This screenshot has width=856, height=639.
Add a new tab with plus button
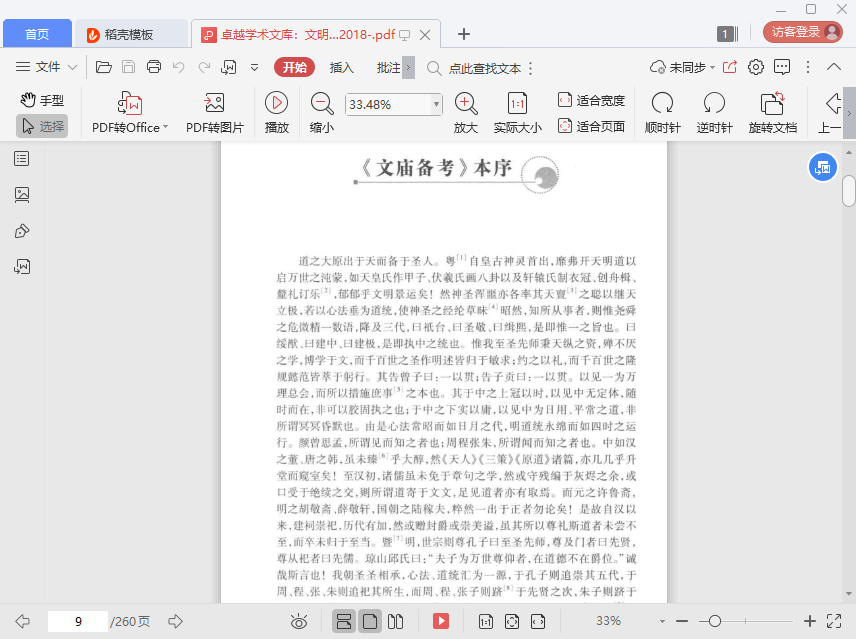[463, 34]
